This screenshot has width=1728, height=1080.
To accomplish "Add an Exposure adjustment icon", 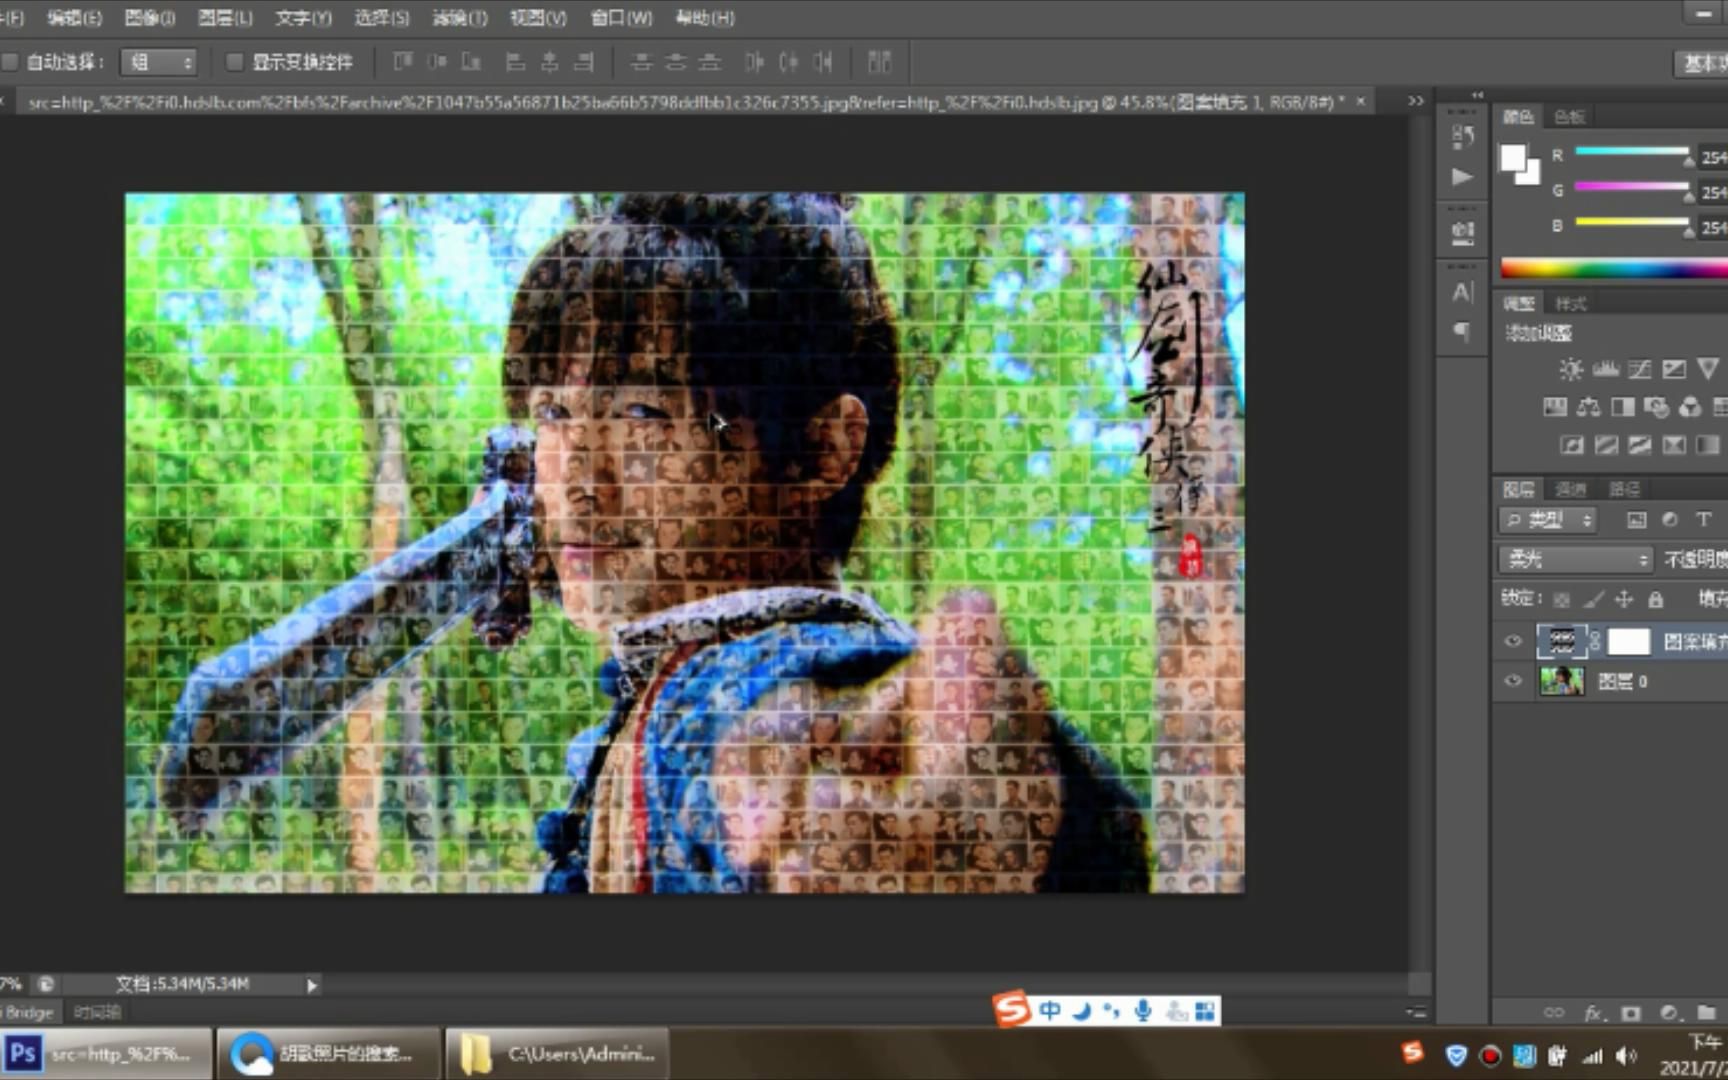I will click(x=1673, y=369).
